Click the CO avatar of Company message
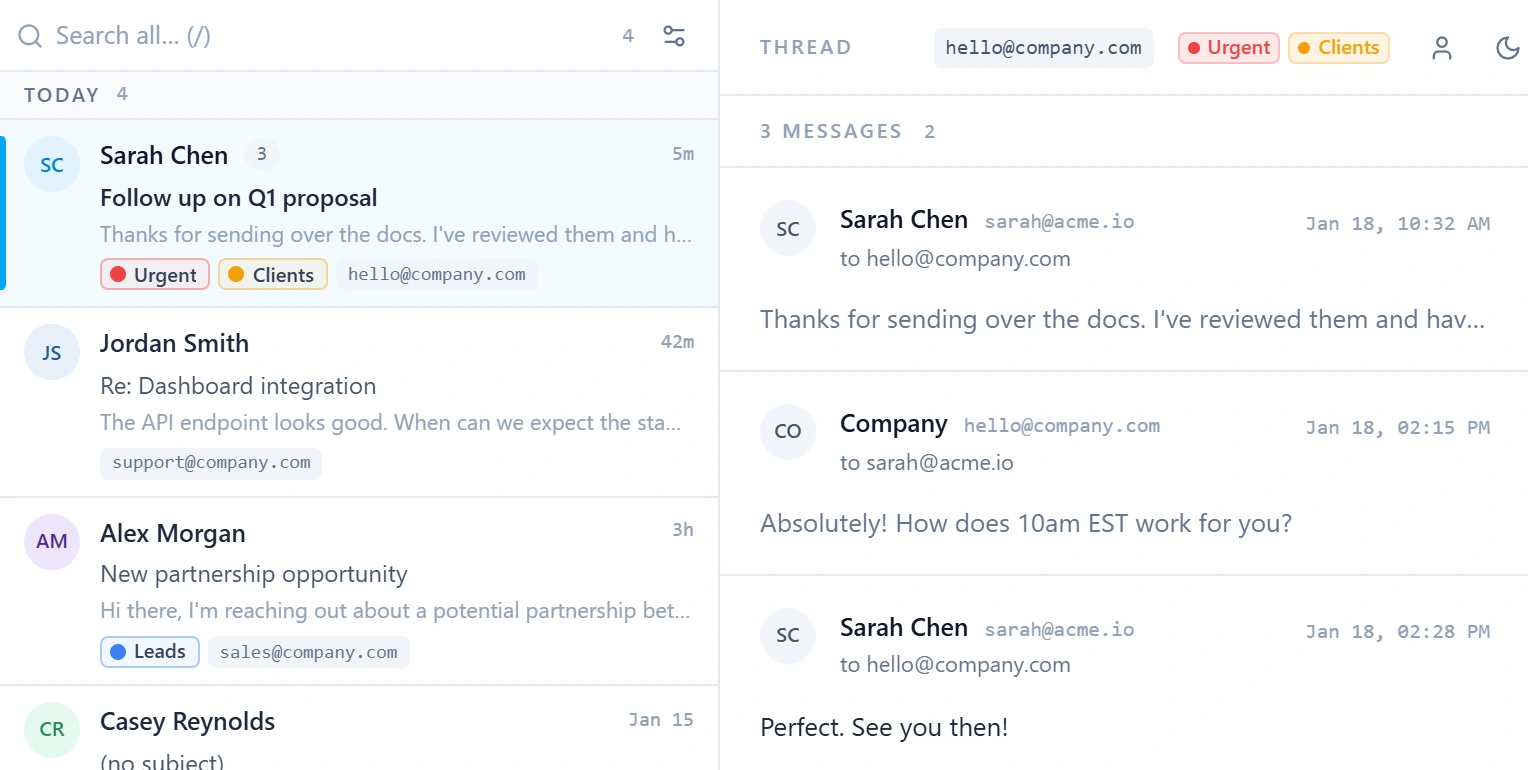 [788, 432]
